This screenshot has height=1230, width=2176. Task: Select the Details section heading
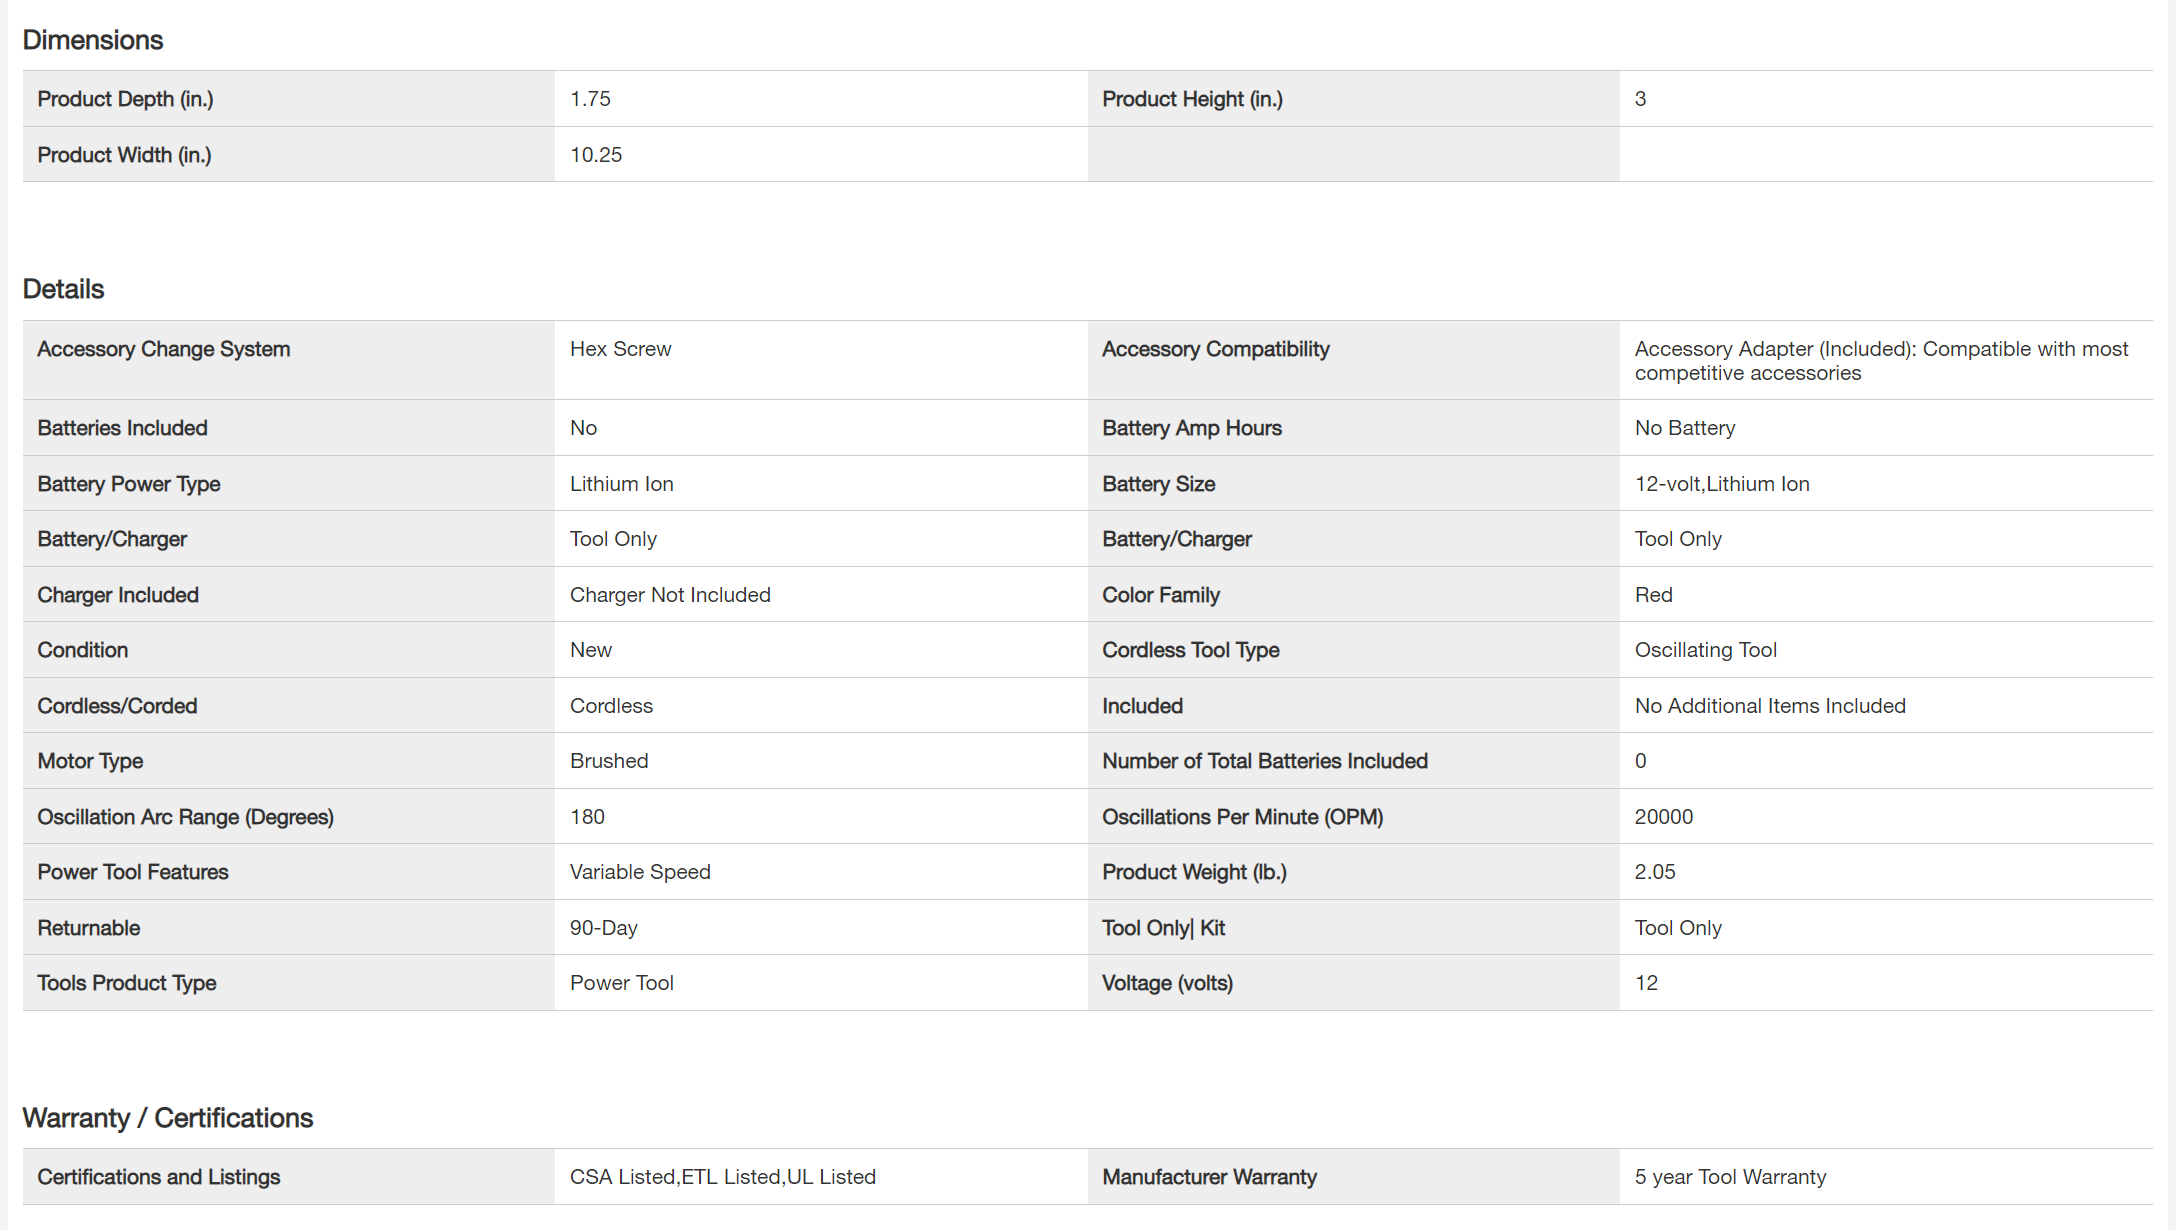pyautogui.click(x=63, y=289)
